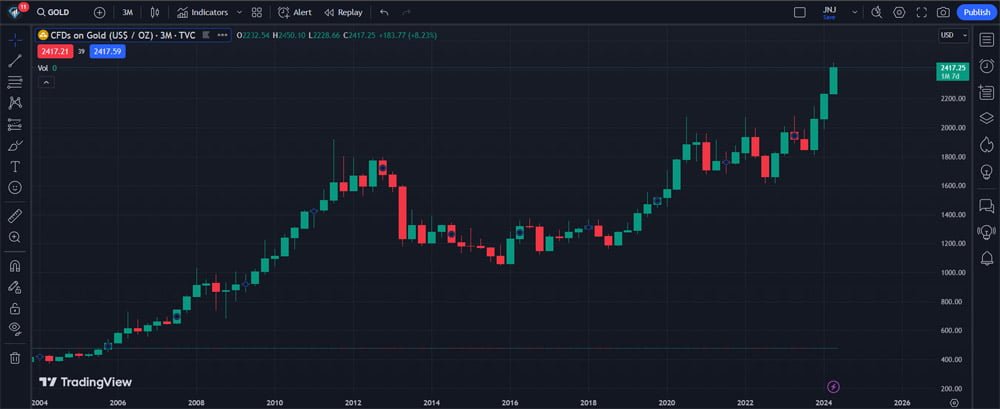Open the layout setup square icon
The image size is (1000, 409).
tap(800, 12)
